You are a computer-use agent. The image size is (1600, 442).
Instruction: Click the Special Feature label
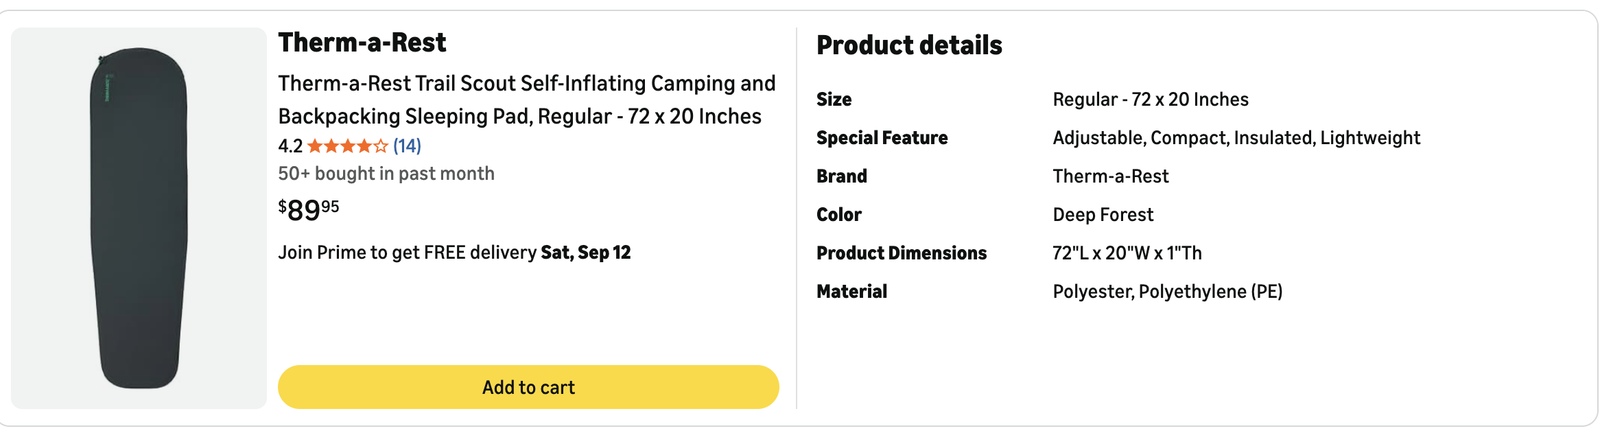(x=882, y=138)
